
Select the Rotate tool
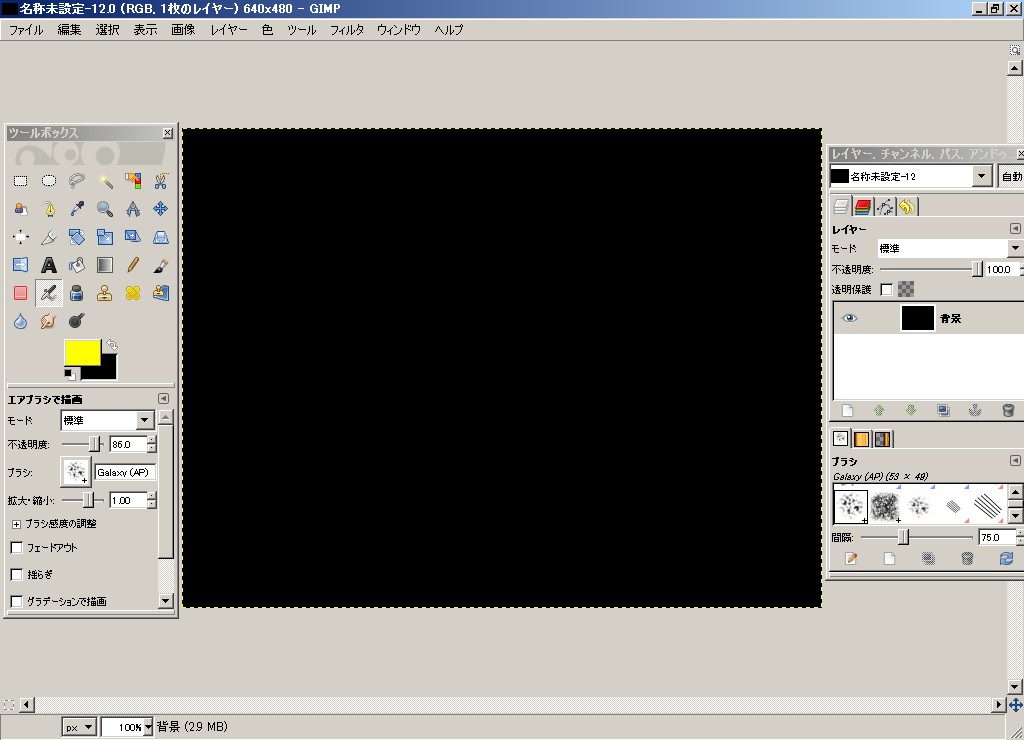pyautogui.click(x=76, y=237)
